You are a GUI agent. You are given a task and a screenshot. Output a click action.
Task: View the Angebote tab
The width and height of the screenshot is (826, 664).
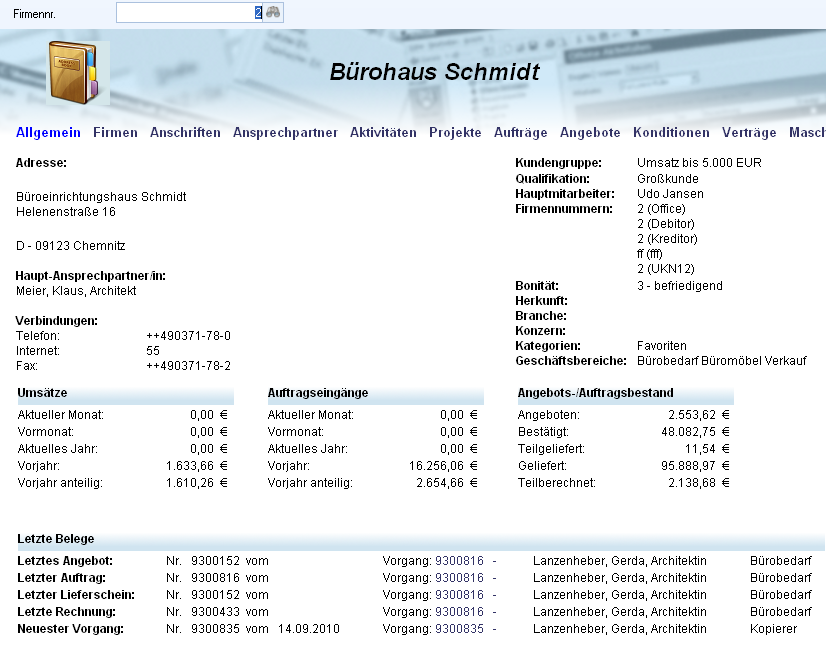[x=590, y=133]
